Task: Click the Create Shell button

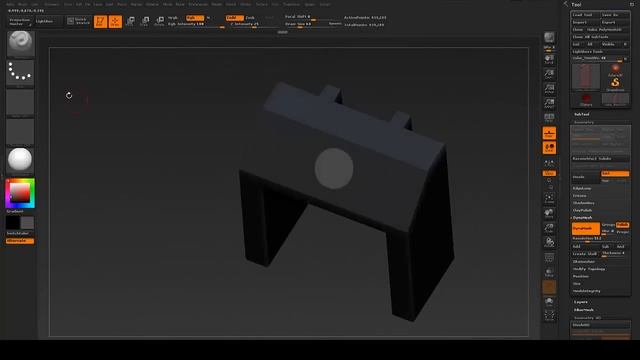Action: coord(586,254)
